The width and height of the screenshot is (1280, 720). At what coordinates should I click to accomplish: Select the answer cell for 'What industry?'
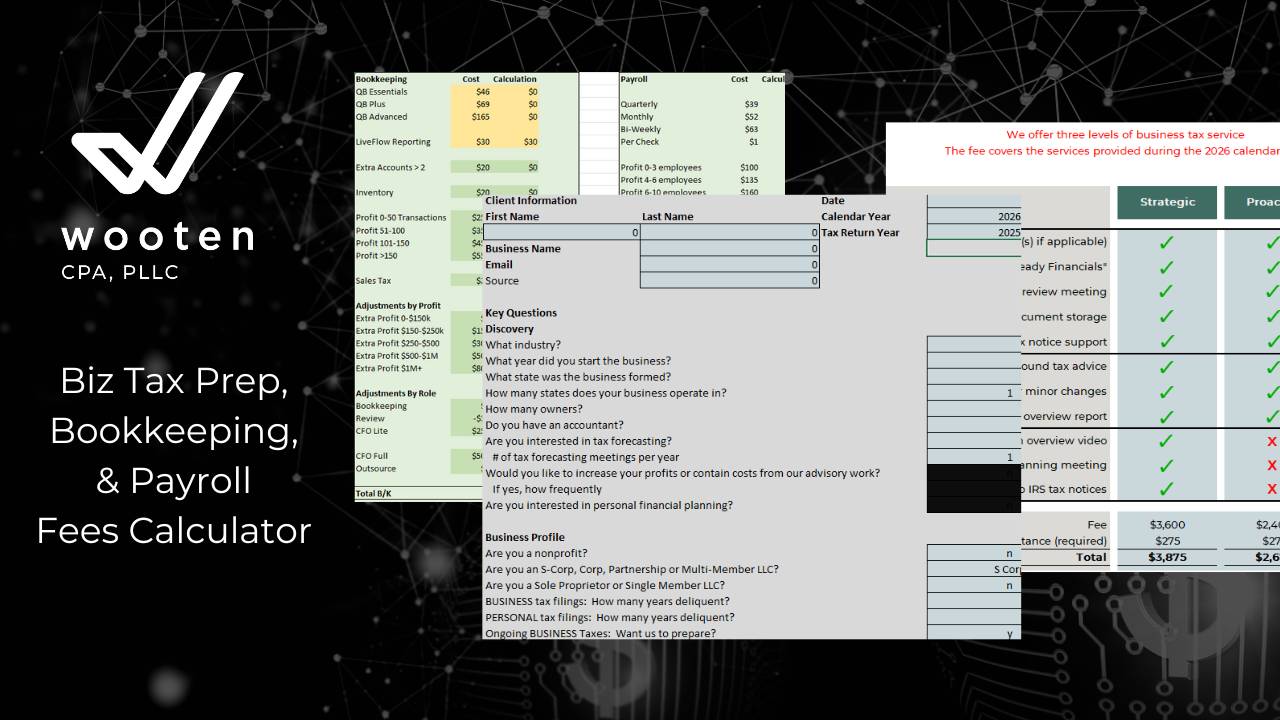pyautogui.click(x=974, y=345)
